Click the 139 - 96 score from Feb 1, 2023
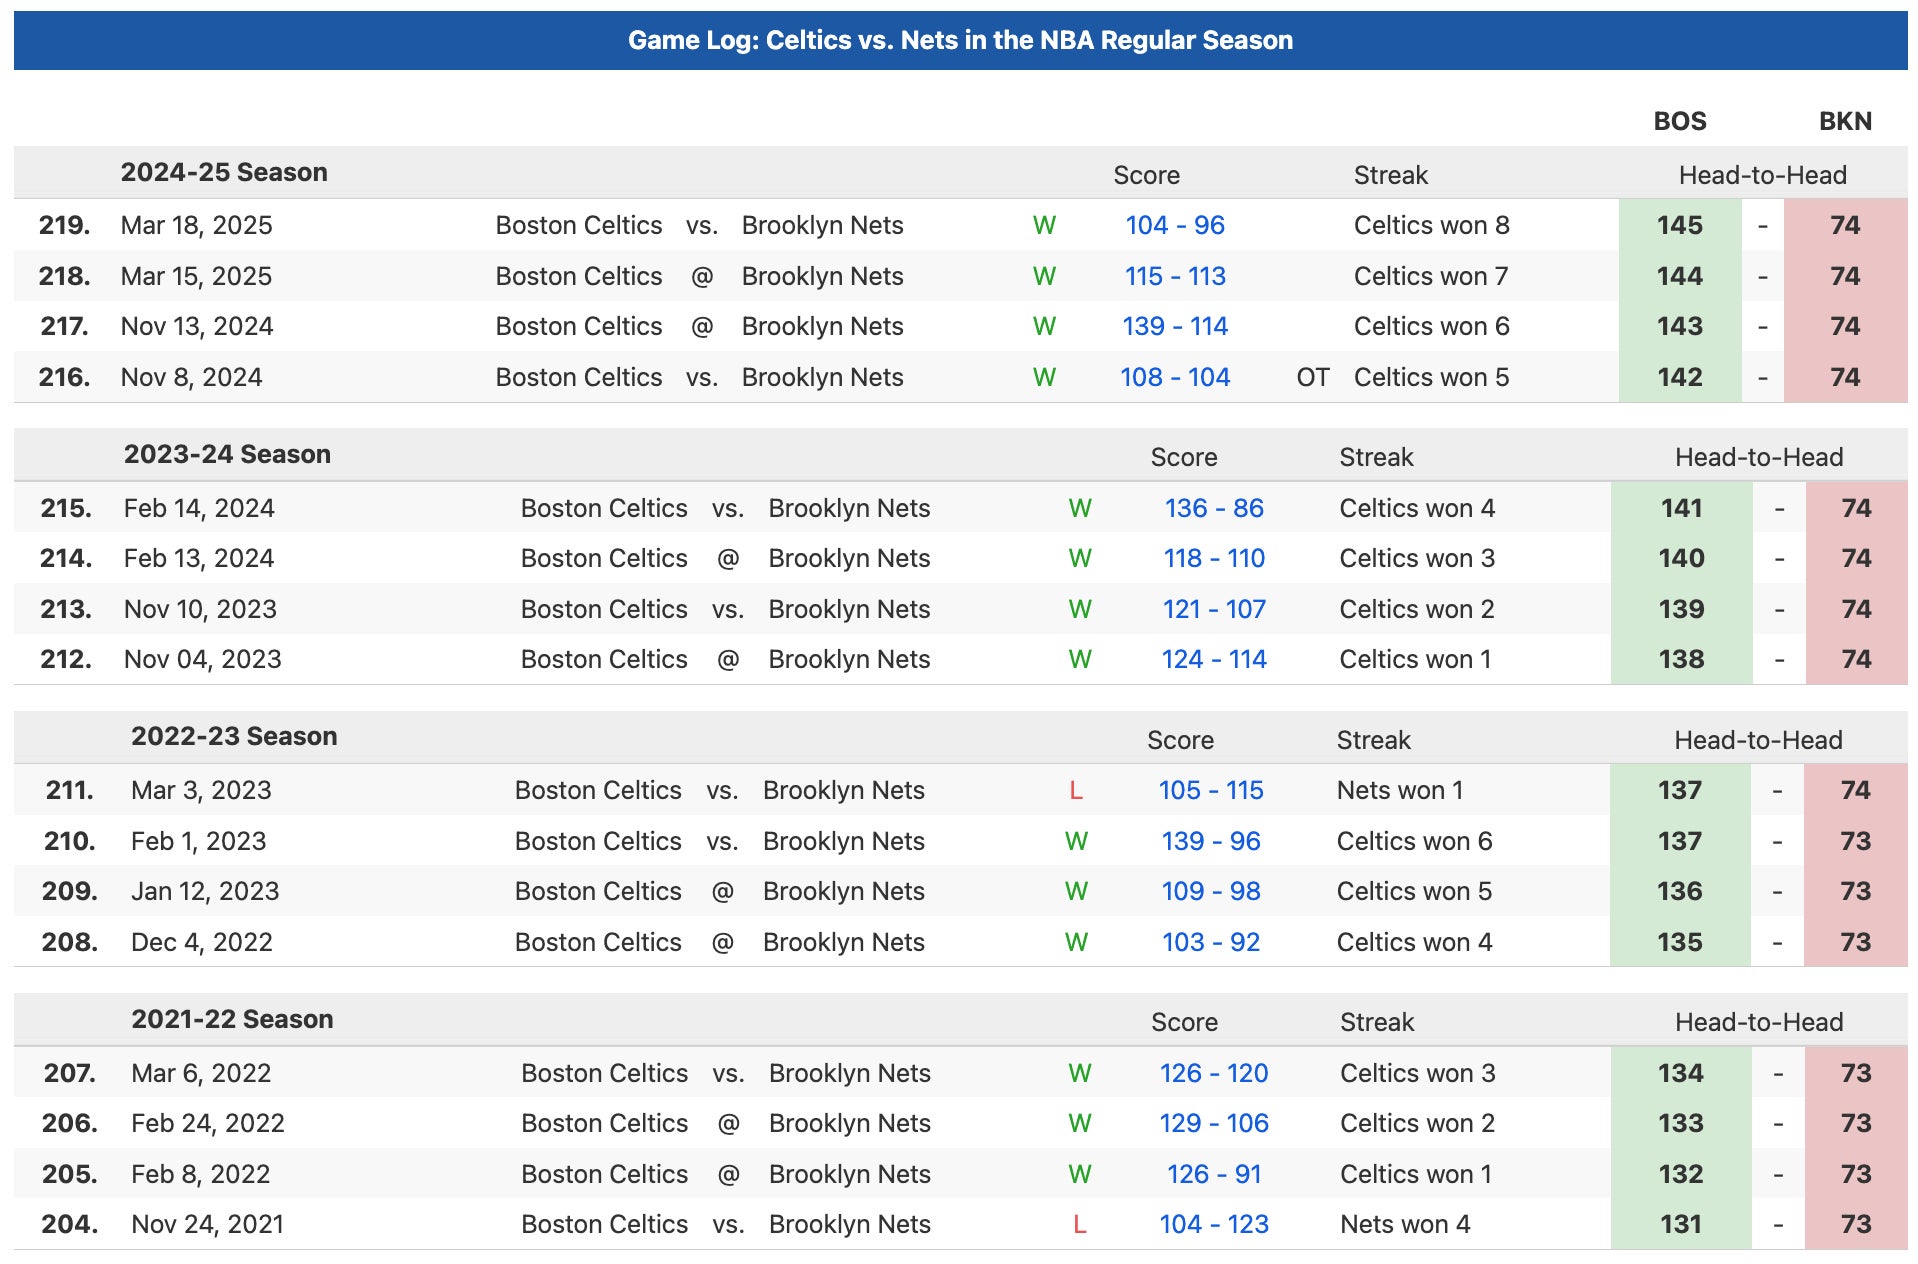 point(1210,842)
